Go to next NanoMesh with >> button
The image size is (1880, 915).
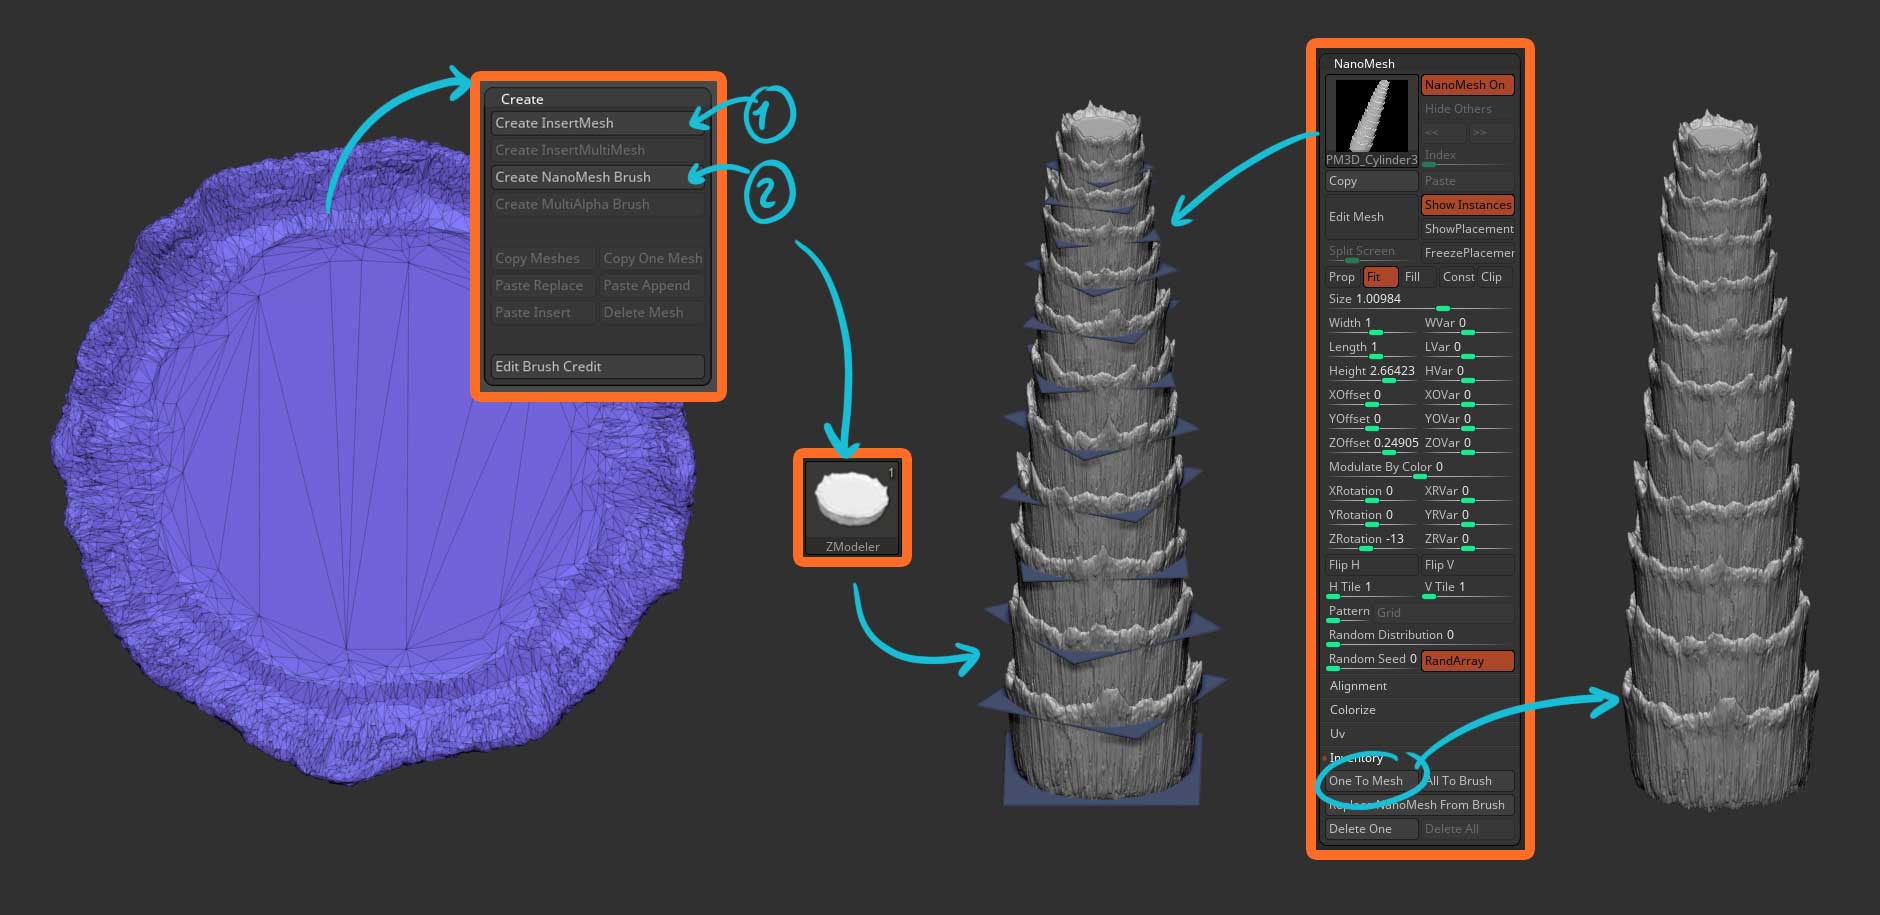point(1491,133)
